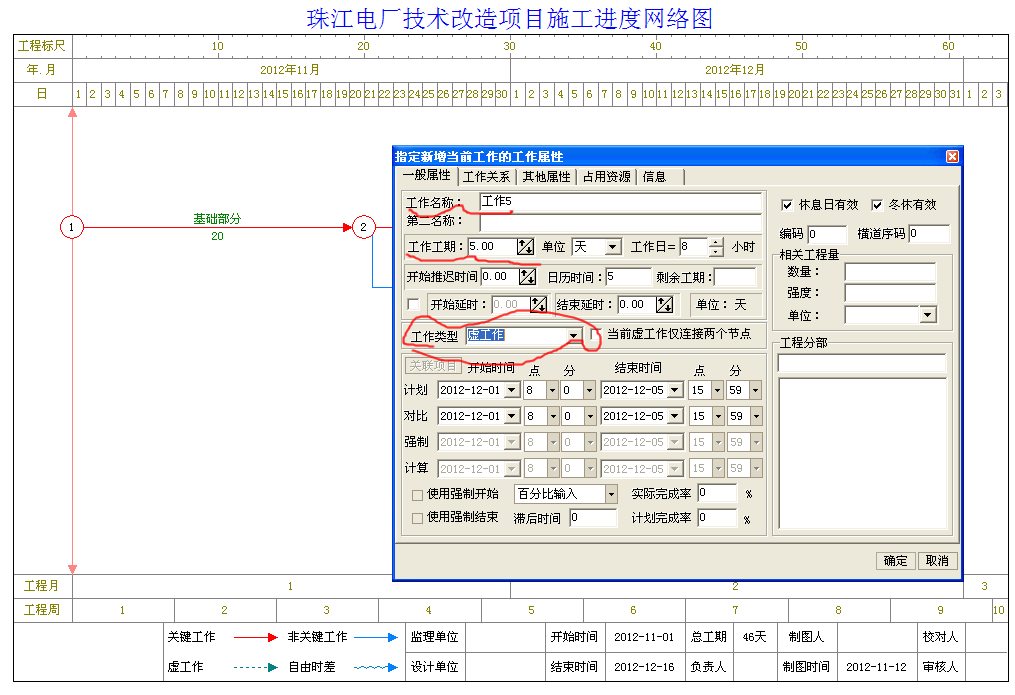This screenshot has height=695, width=1015.
Task: Click the 第二名称 input field
Action: pos(620,222)
